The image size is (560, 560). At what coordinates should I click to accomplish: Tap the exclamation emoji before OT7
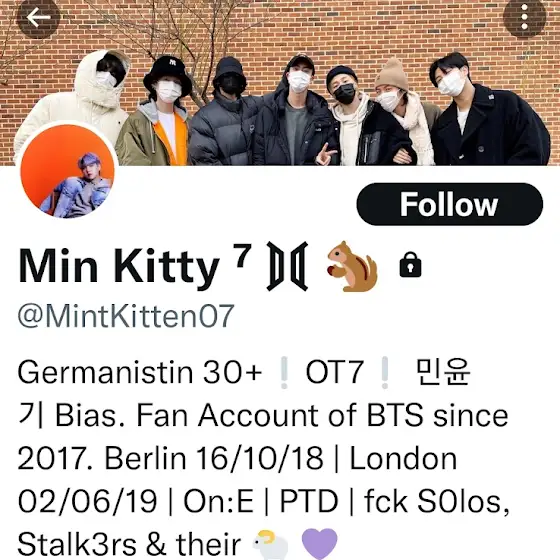coord(284,373)
